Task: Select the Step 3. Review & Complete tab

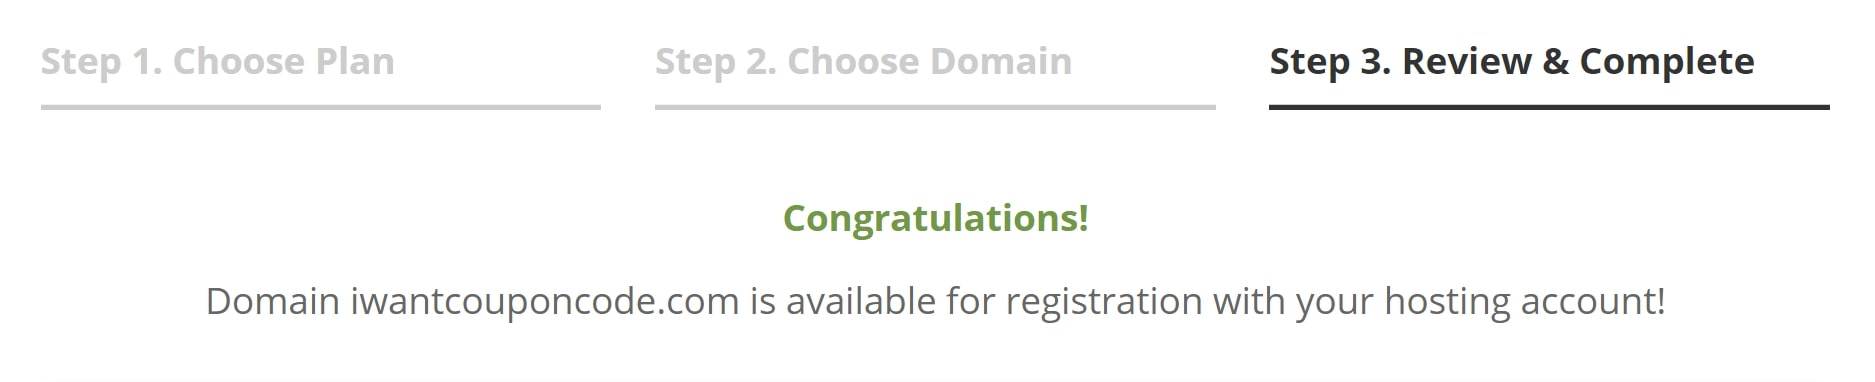Action: pos(1512,62)
